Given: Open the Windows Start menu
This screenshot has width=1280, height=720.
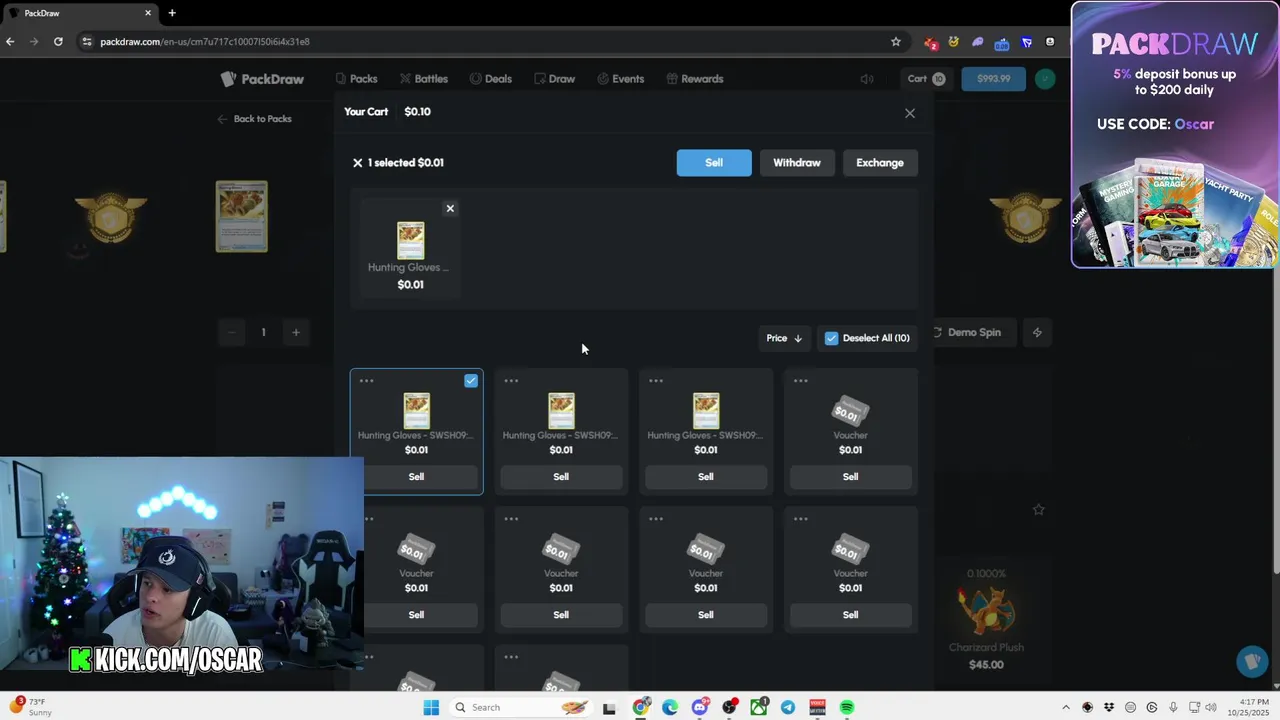Looking at the screenshot, I should (x=431, y=707).
